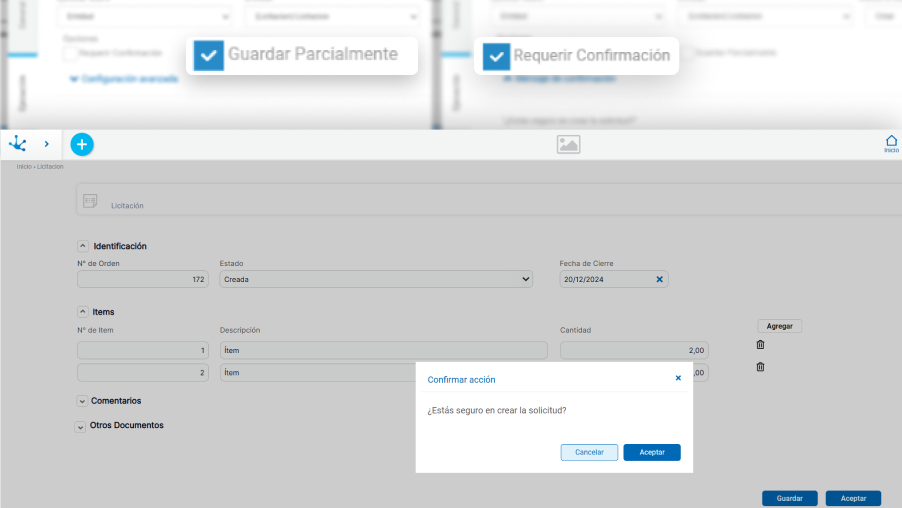Collapse the Identificación section
Image resolution: width=902 pixels, height=508 pixels.
[x=82, y=246]
